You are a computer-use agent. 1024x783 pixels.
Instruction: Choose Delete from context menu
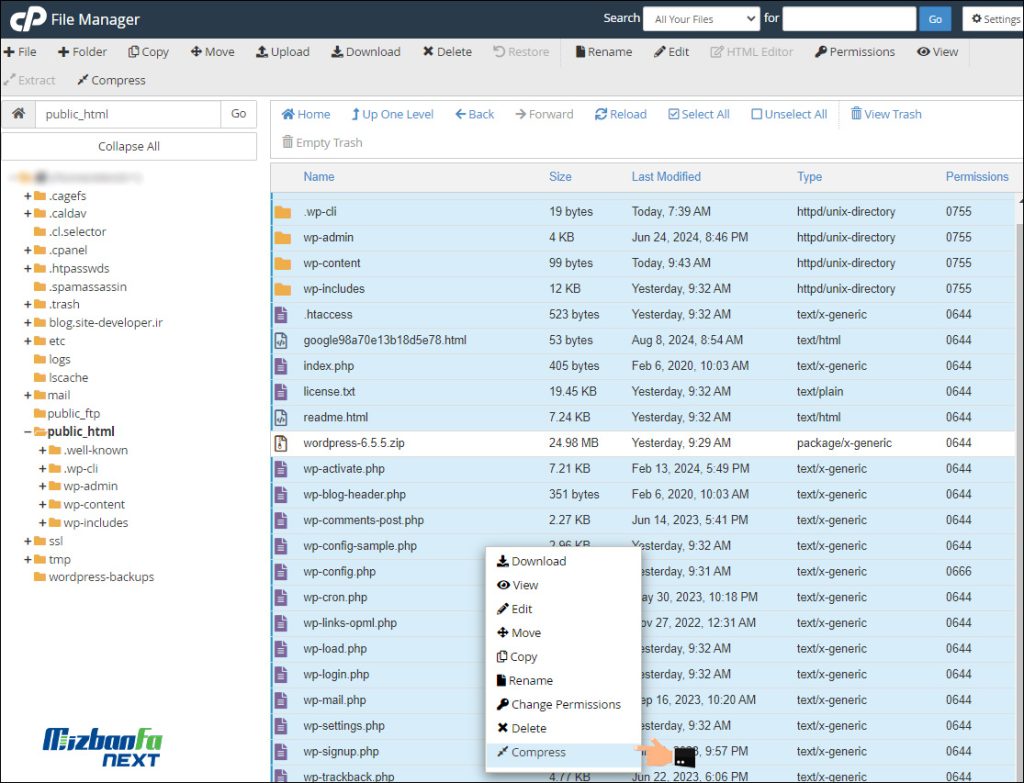pos(563,728)
